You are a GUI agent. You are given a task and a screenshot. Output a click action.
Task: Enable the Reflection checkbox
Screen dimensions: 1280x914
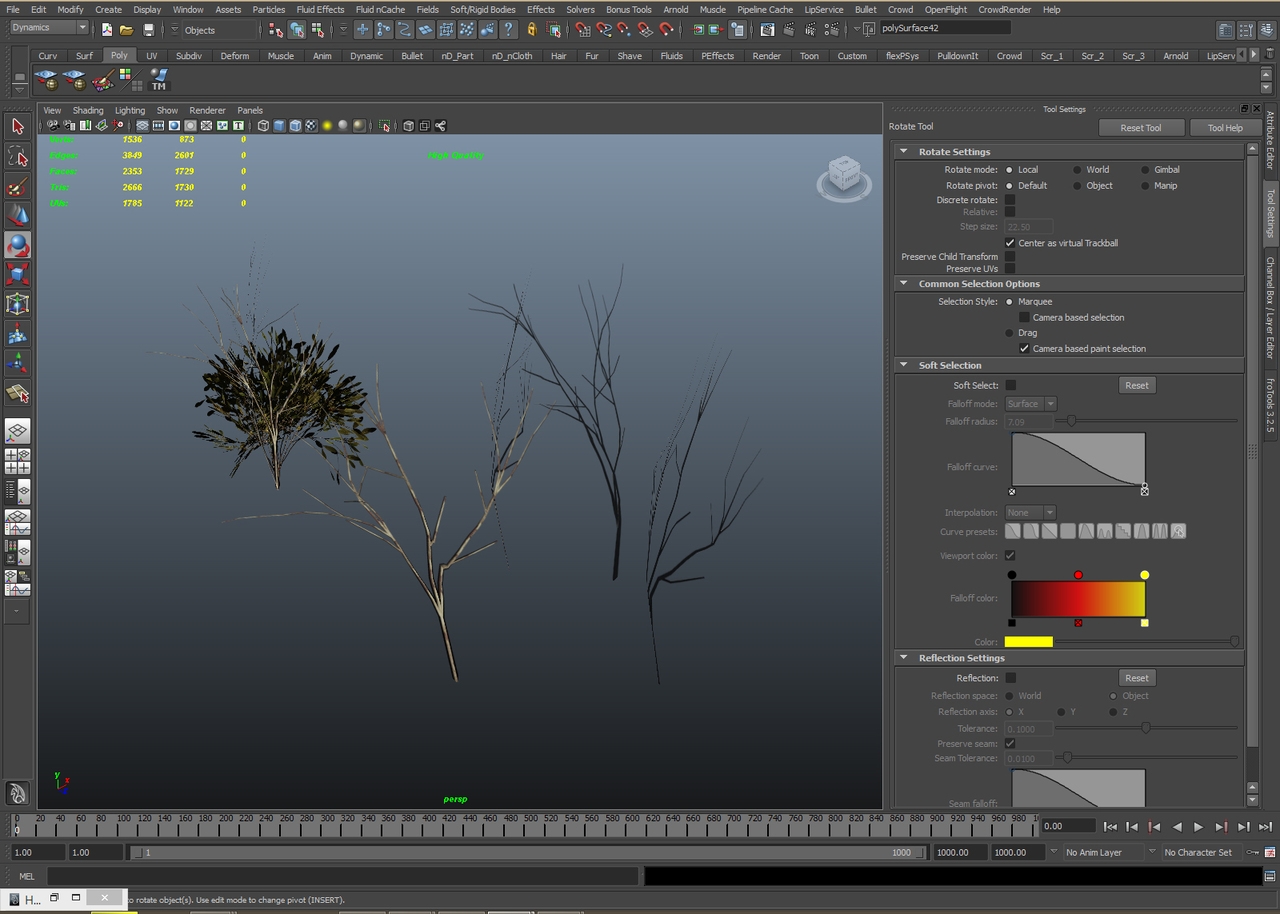point(1011,678)
